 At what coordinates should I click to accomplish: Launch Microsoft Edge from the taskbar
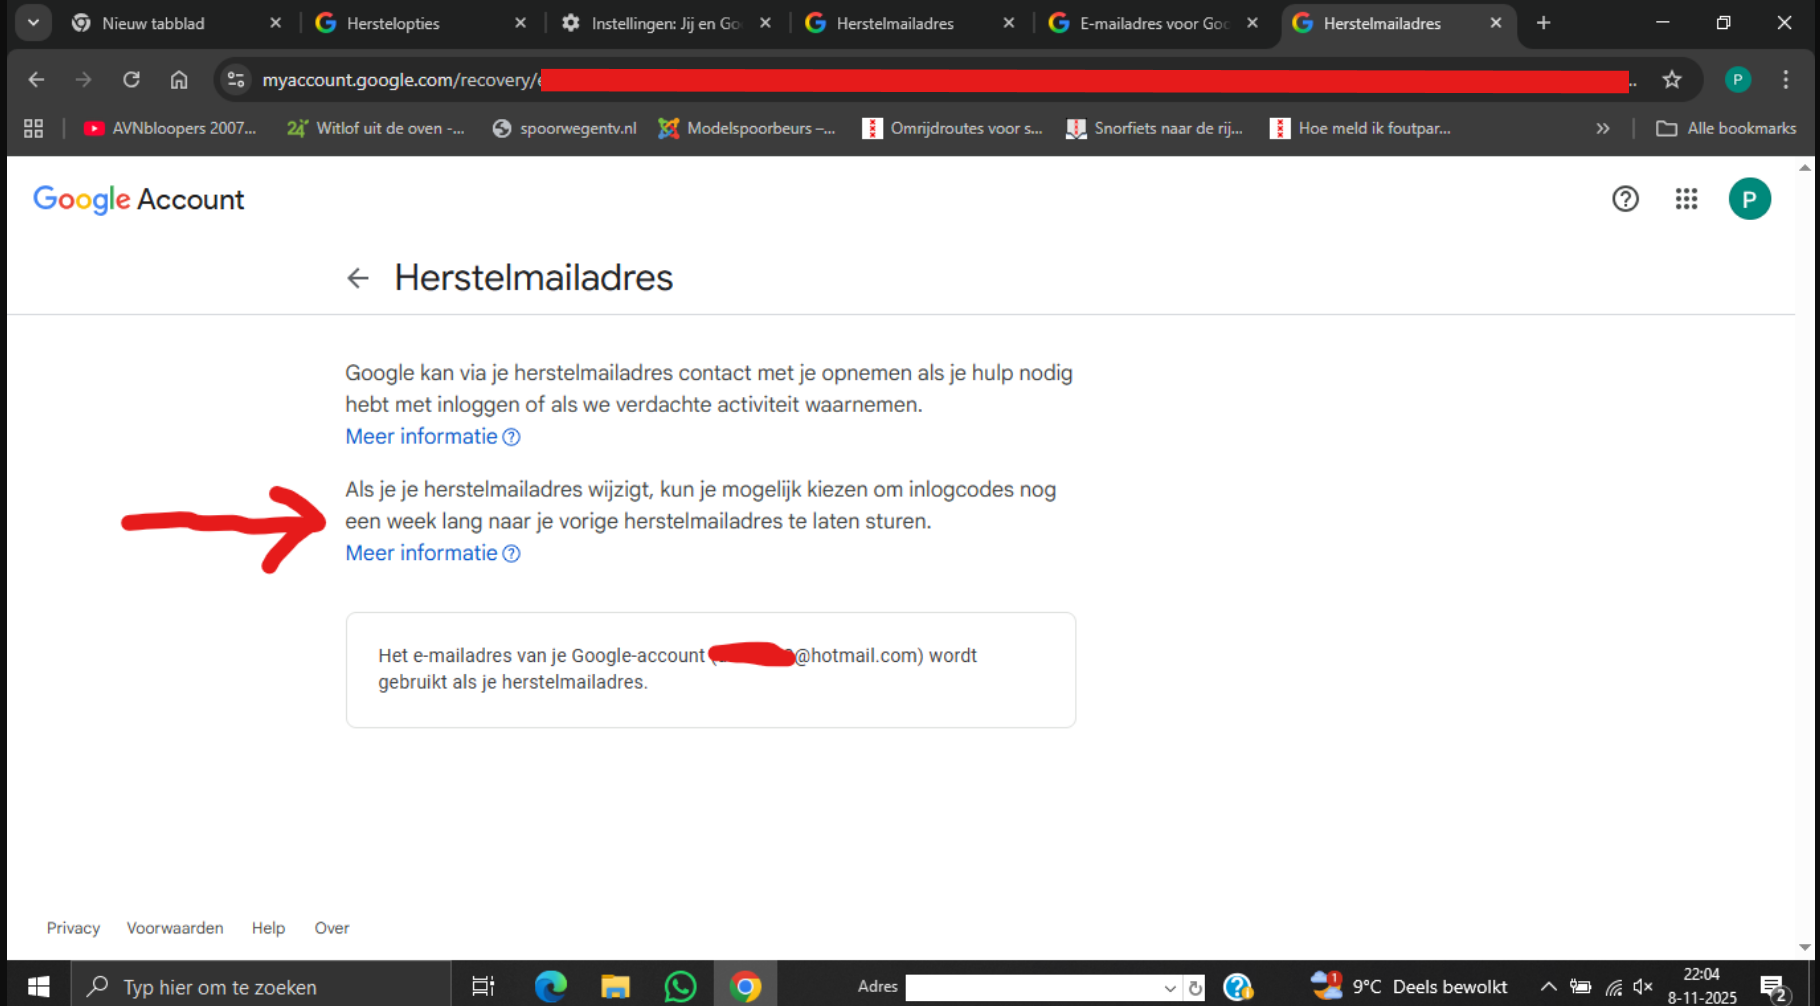pyautogui.click(x=550, y=987)
